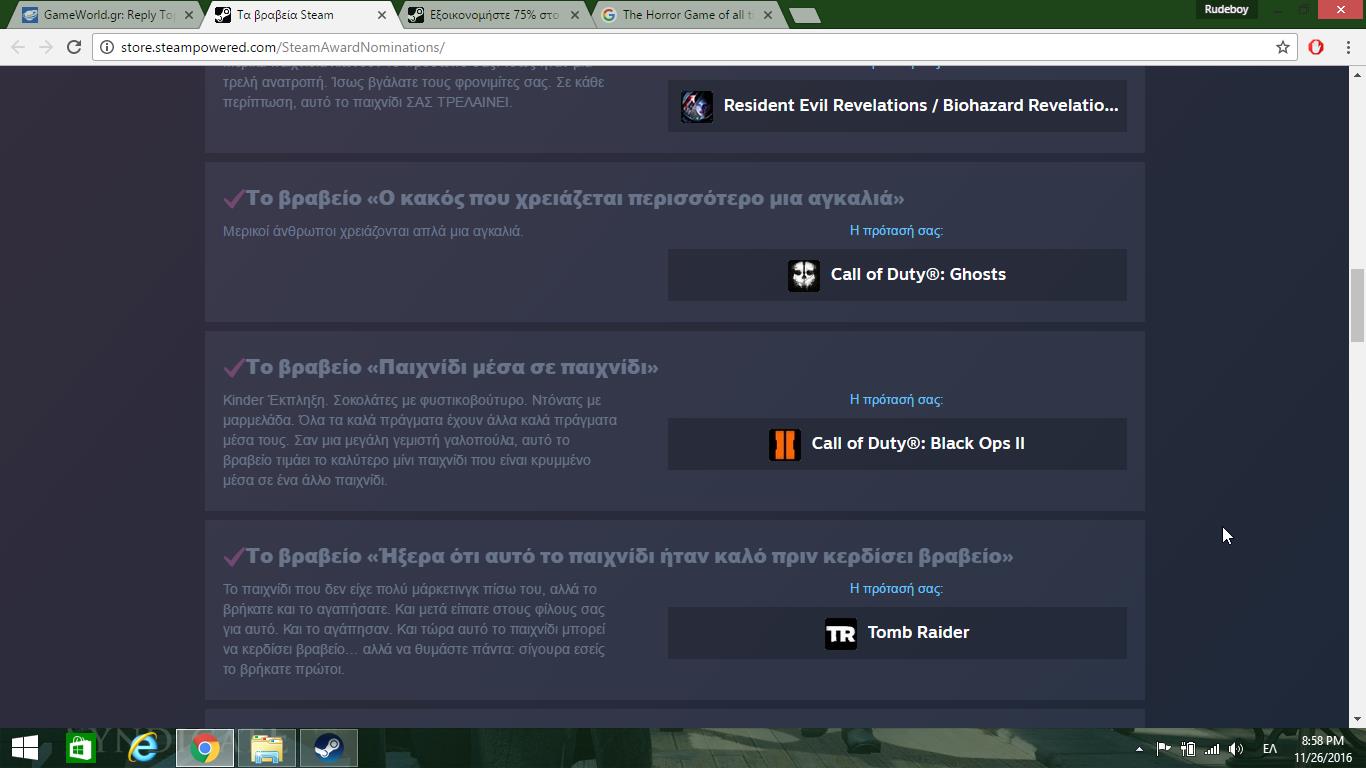
Task: Open the network signal tray icon
Action: pos(1212,749)
